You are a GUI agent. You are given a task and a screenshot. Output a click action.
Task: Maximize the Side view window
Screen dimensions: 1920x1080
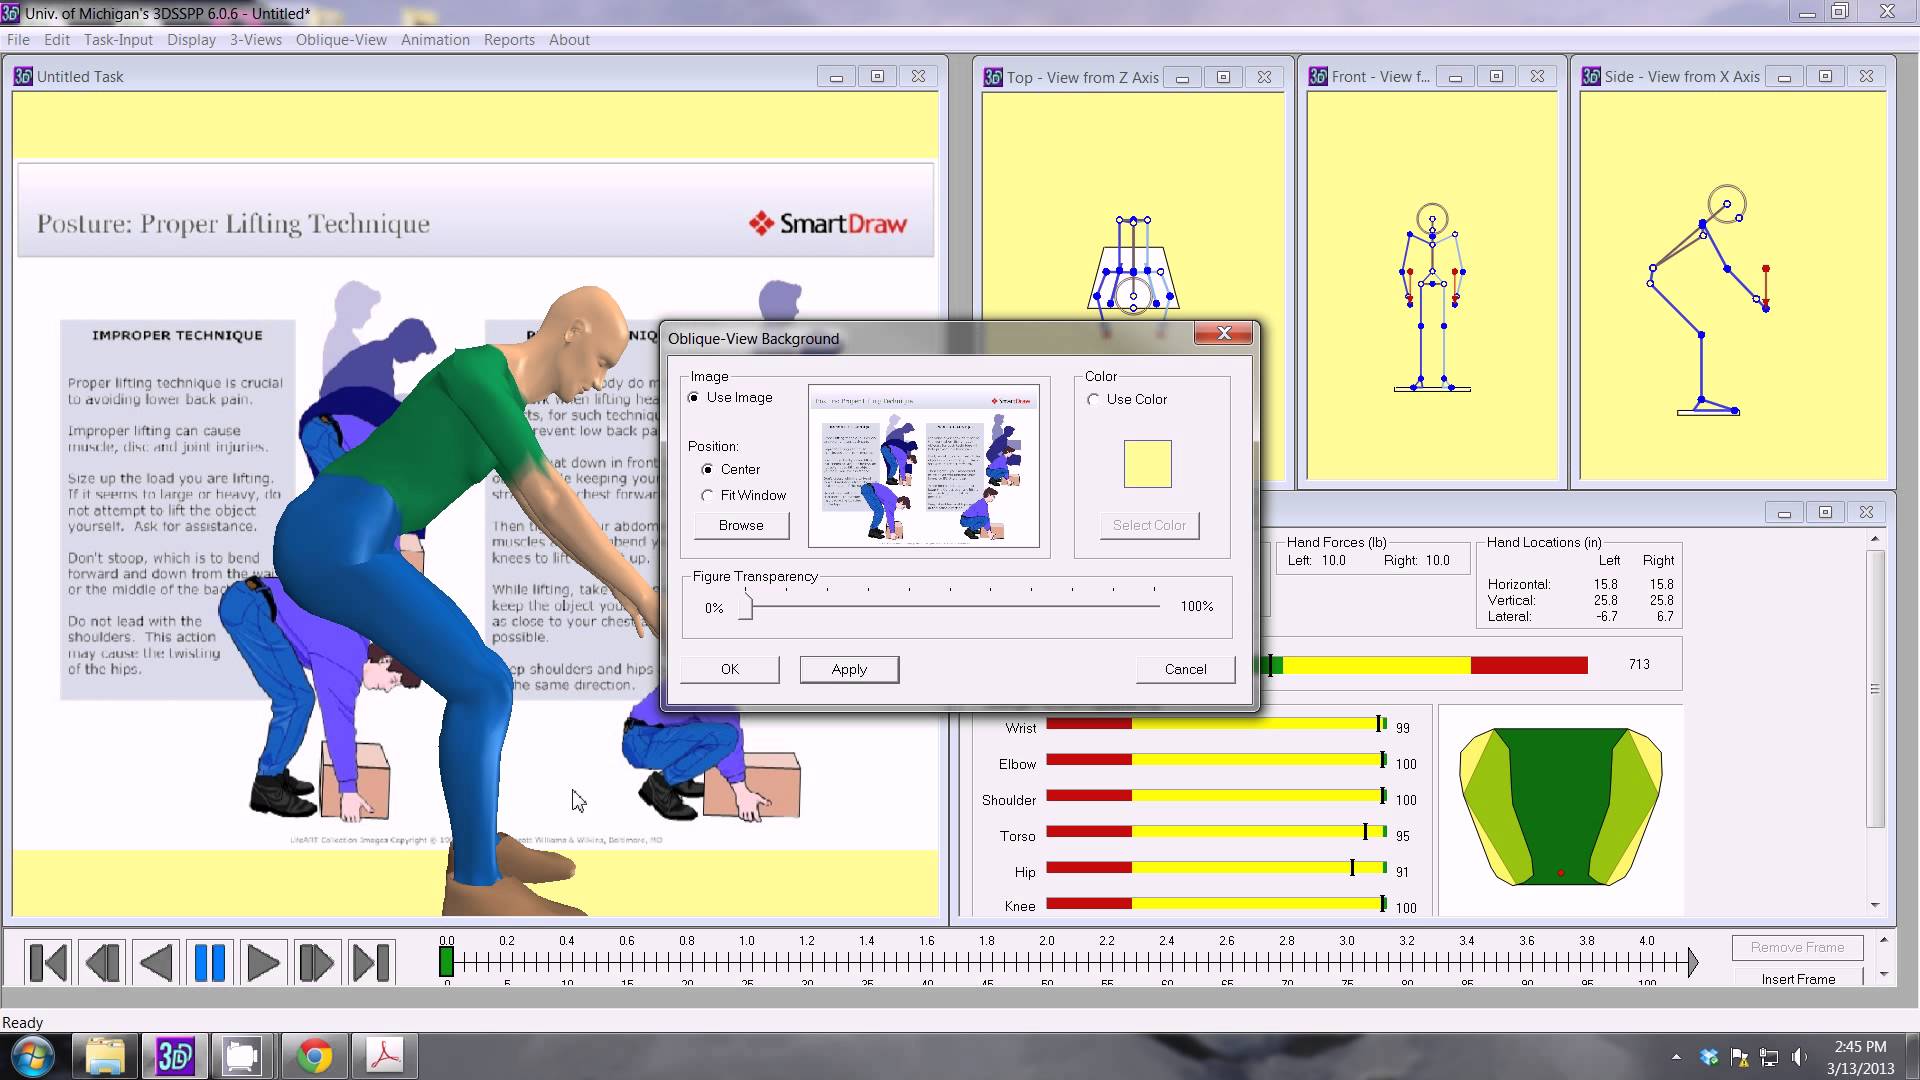[x=1825, y=76]
